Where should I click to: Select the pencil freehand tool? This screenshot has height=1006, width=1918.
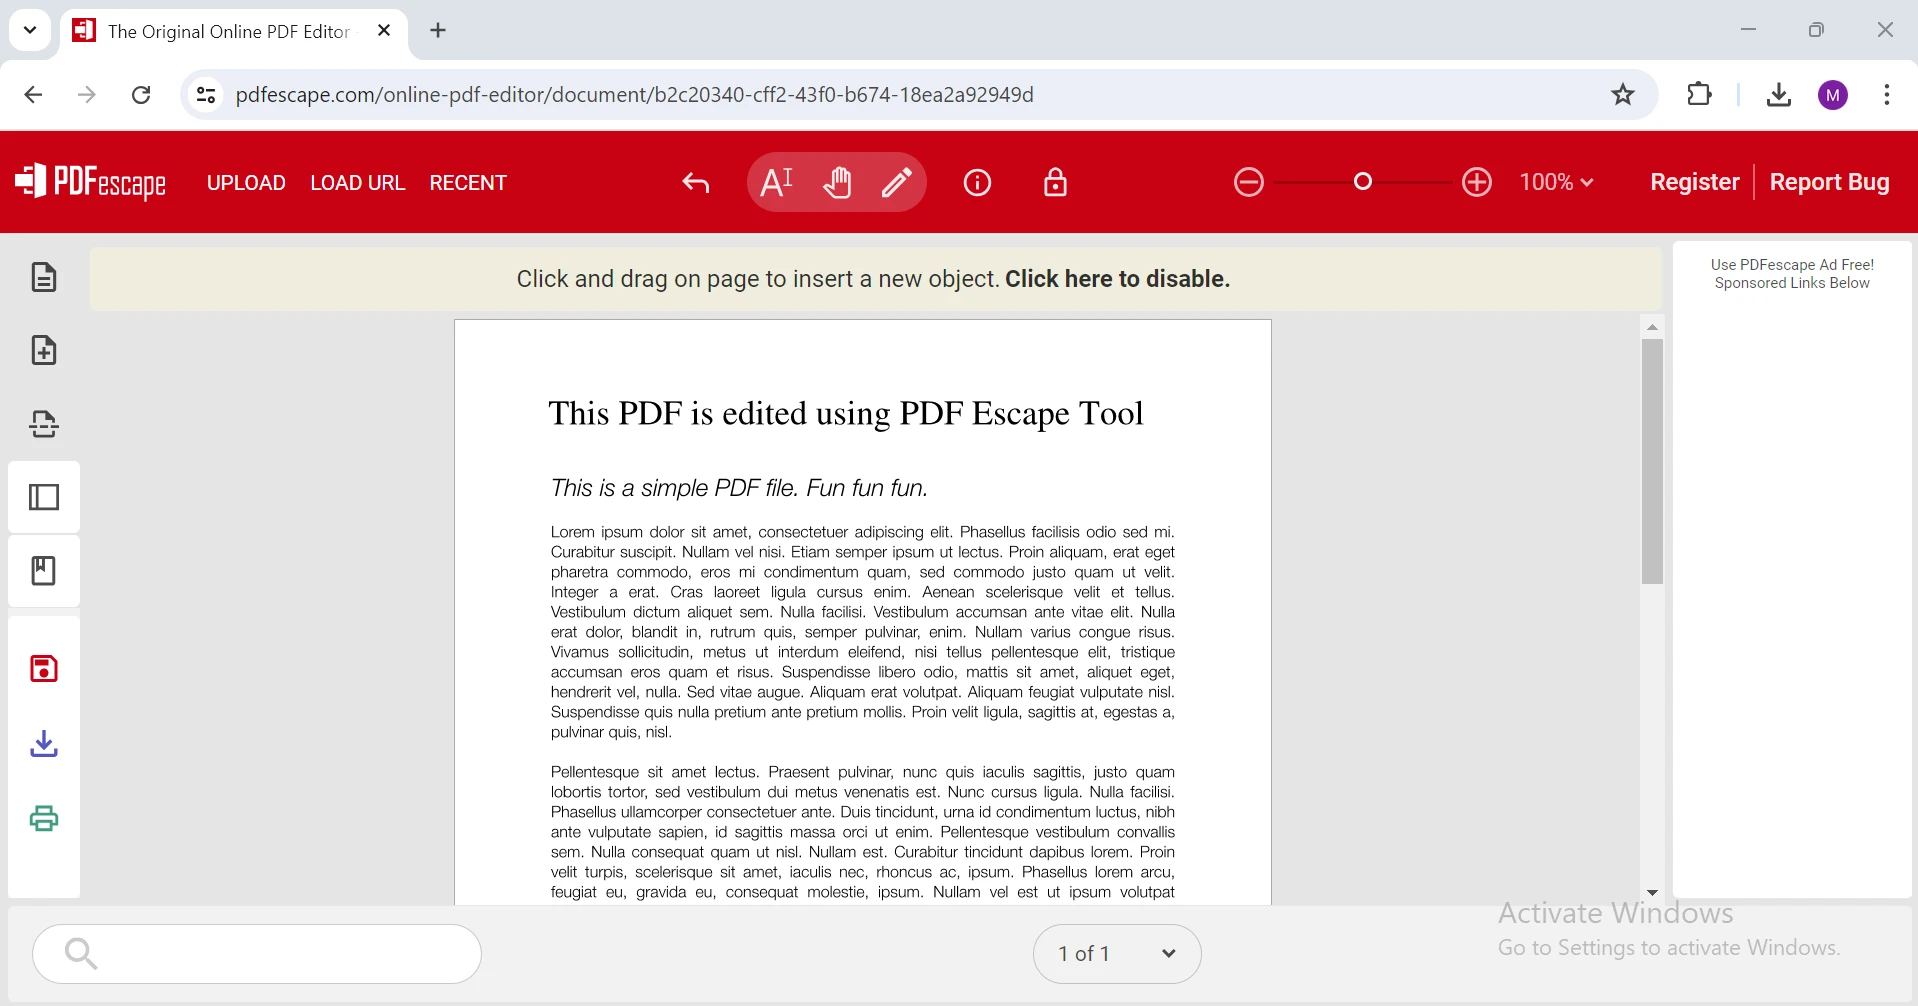(897, 182)
